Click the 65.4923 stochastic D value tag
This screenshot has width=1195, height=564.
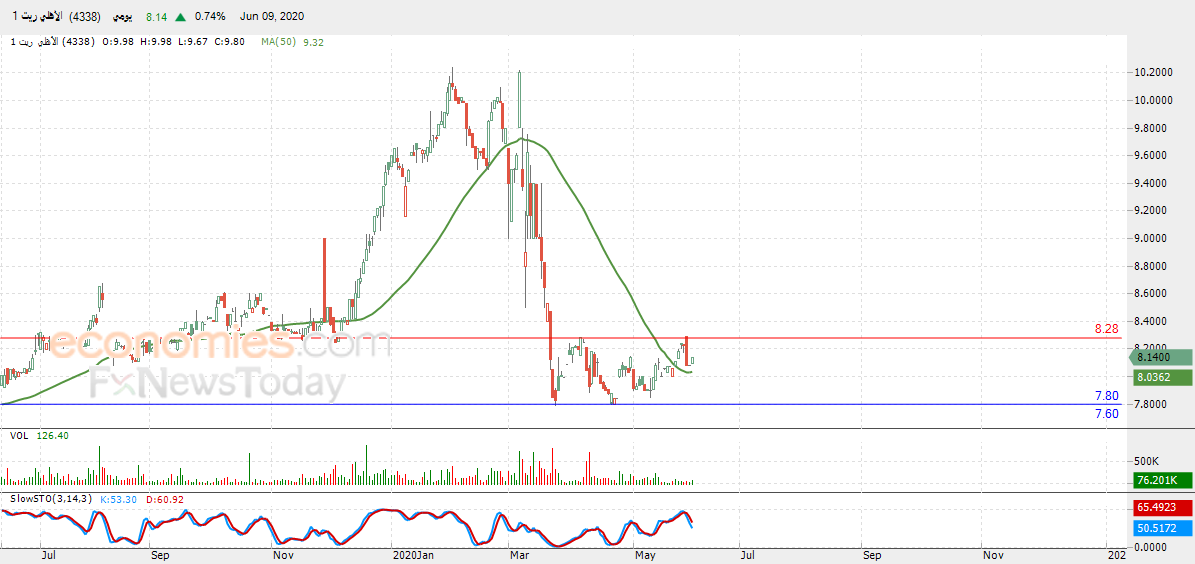click(1159, 506)
